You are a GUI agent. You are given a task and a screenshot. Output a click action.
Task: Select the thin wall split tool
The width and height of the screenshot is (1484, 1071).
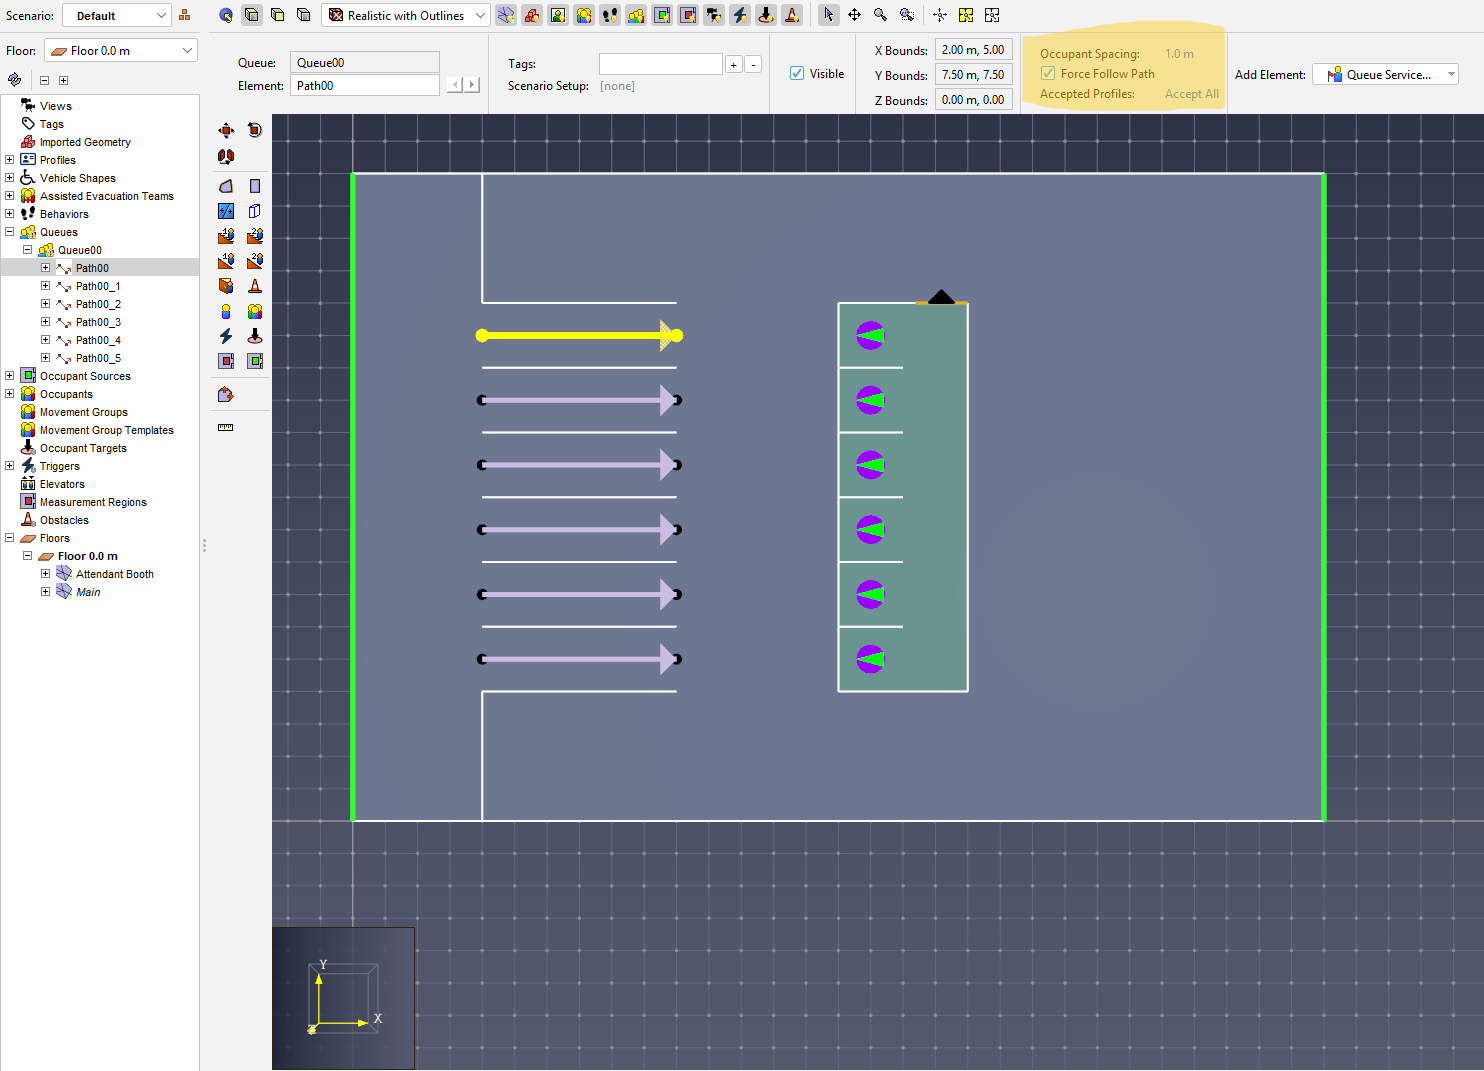tap(226, 211)
